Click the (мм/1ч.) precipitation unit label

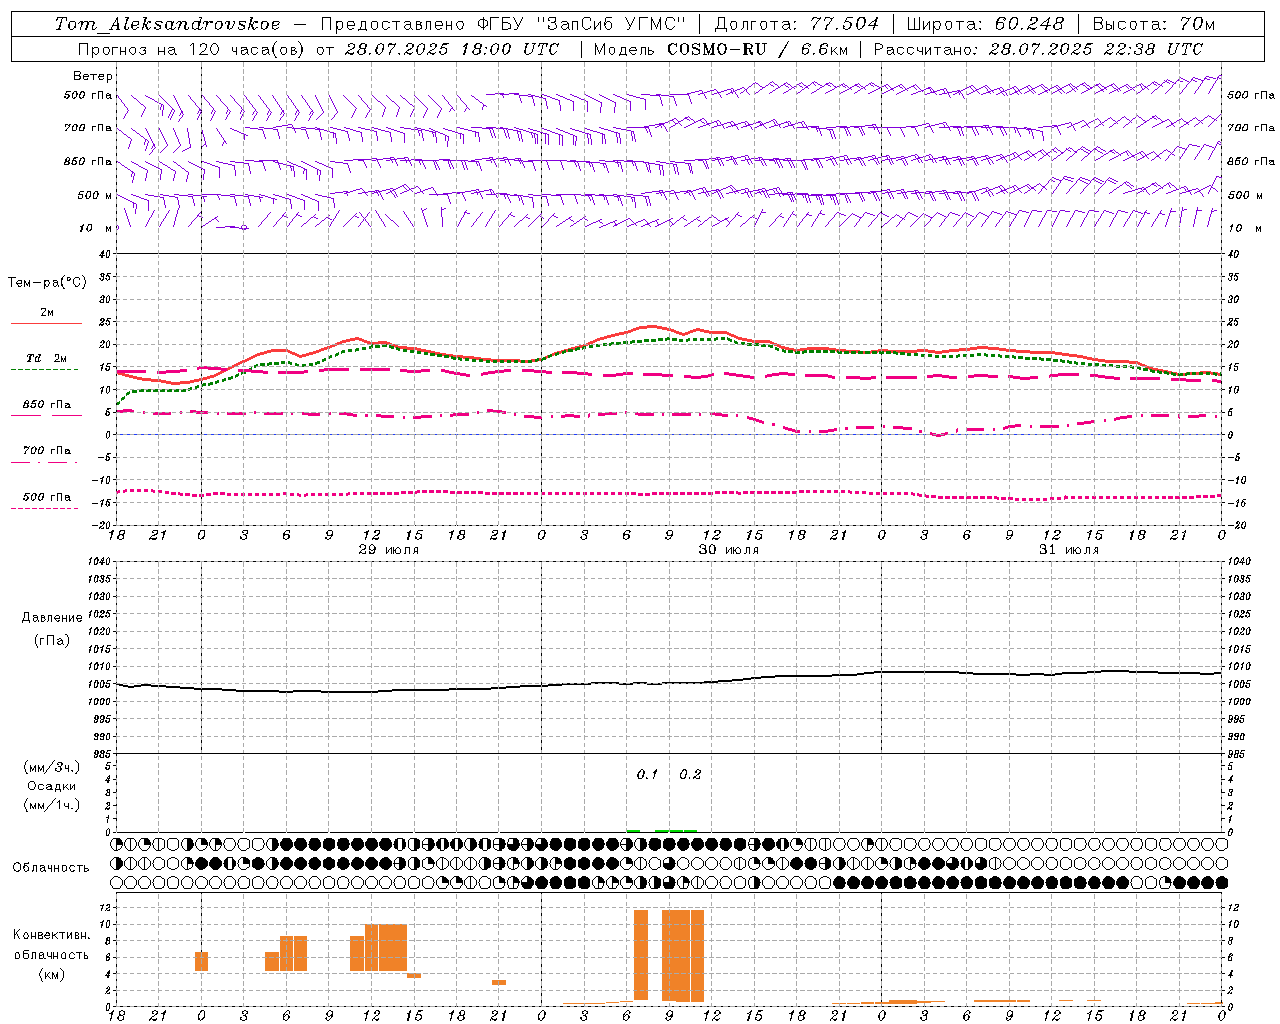pos(52,805)
